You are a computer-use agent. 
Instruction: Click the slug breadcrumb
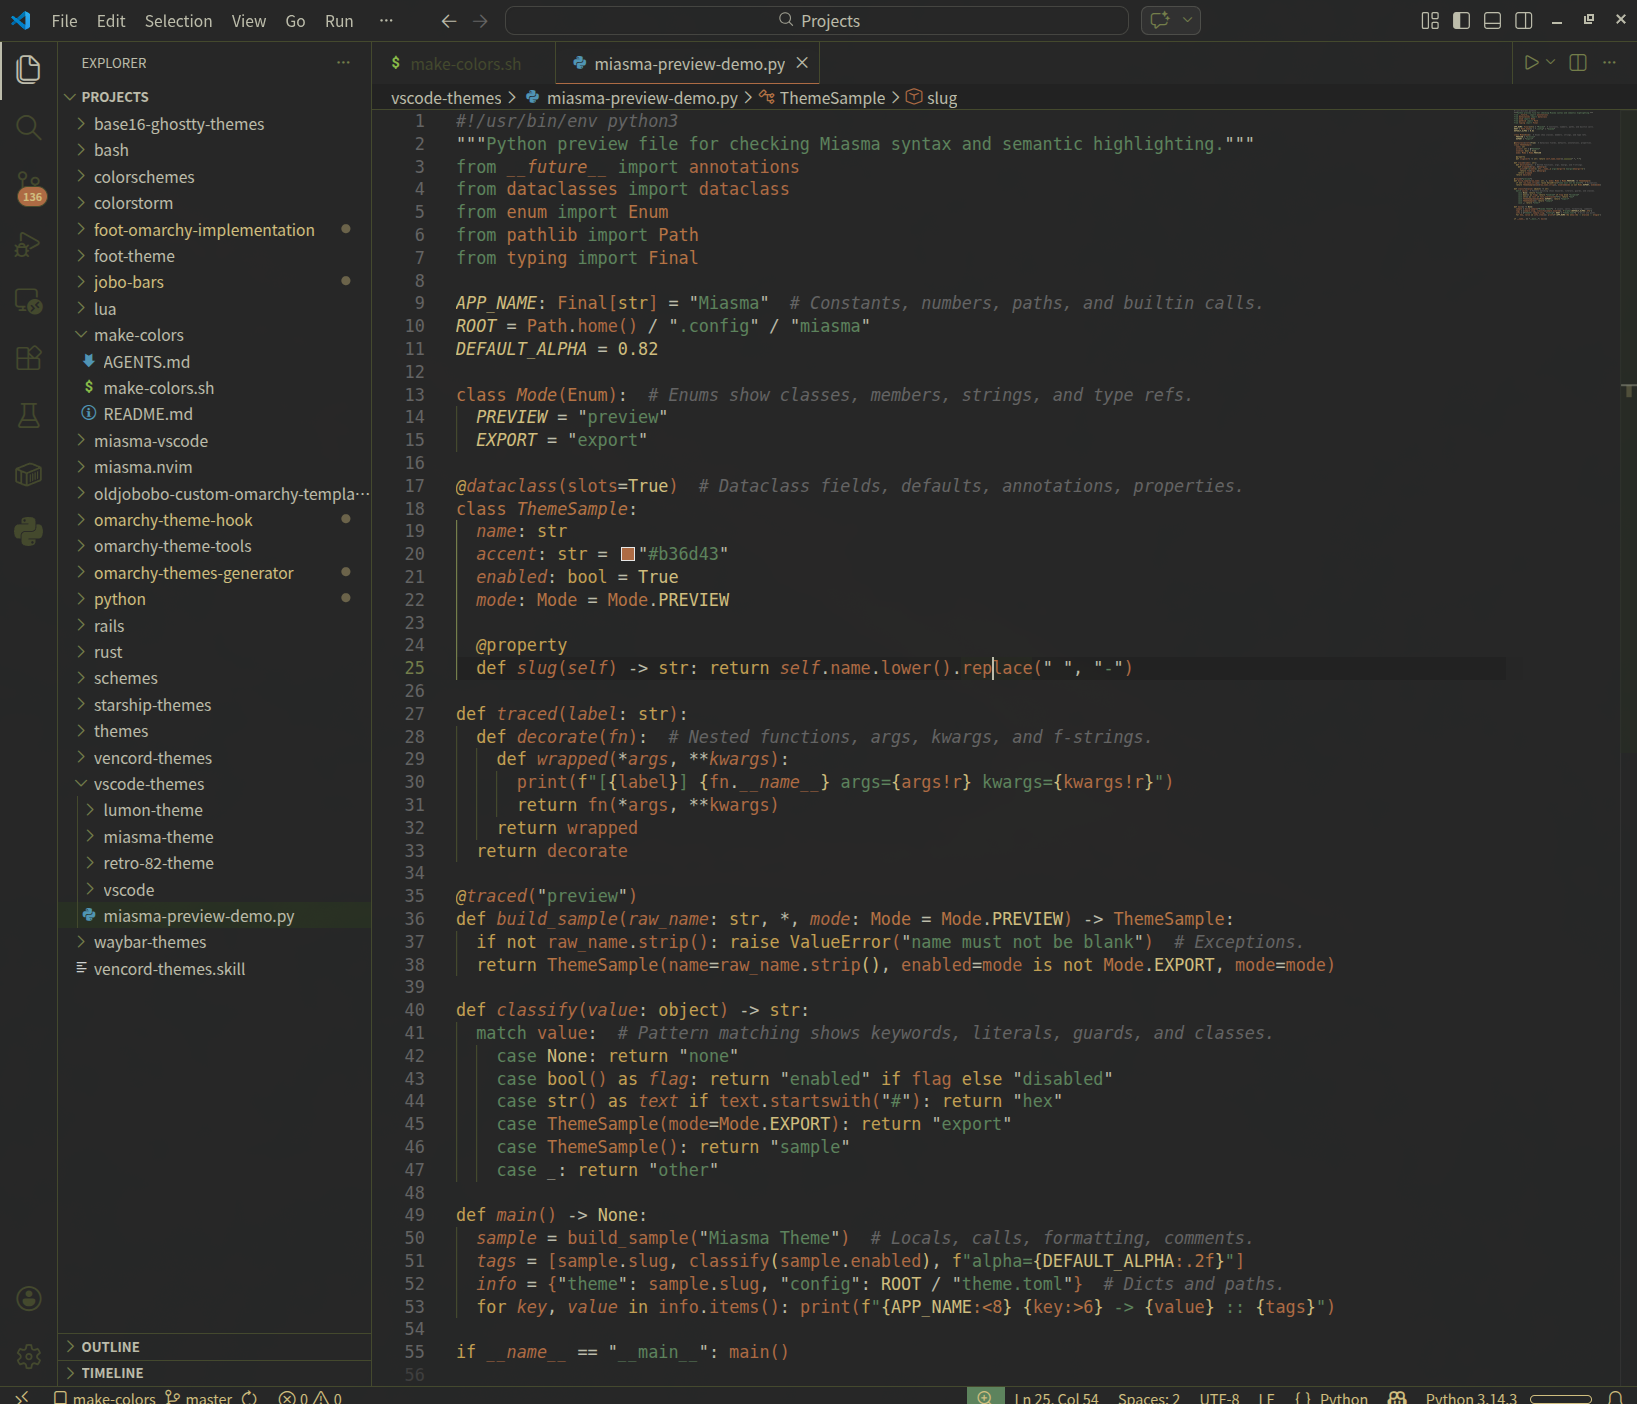pos(941,98)
